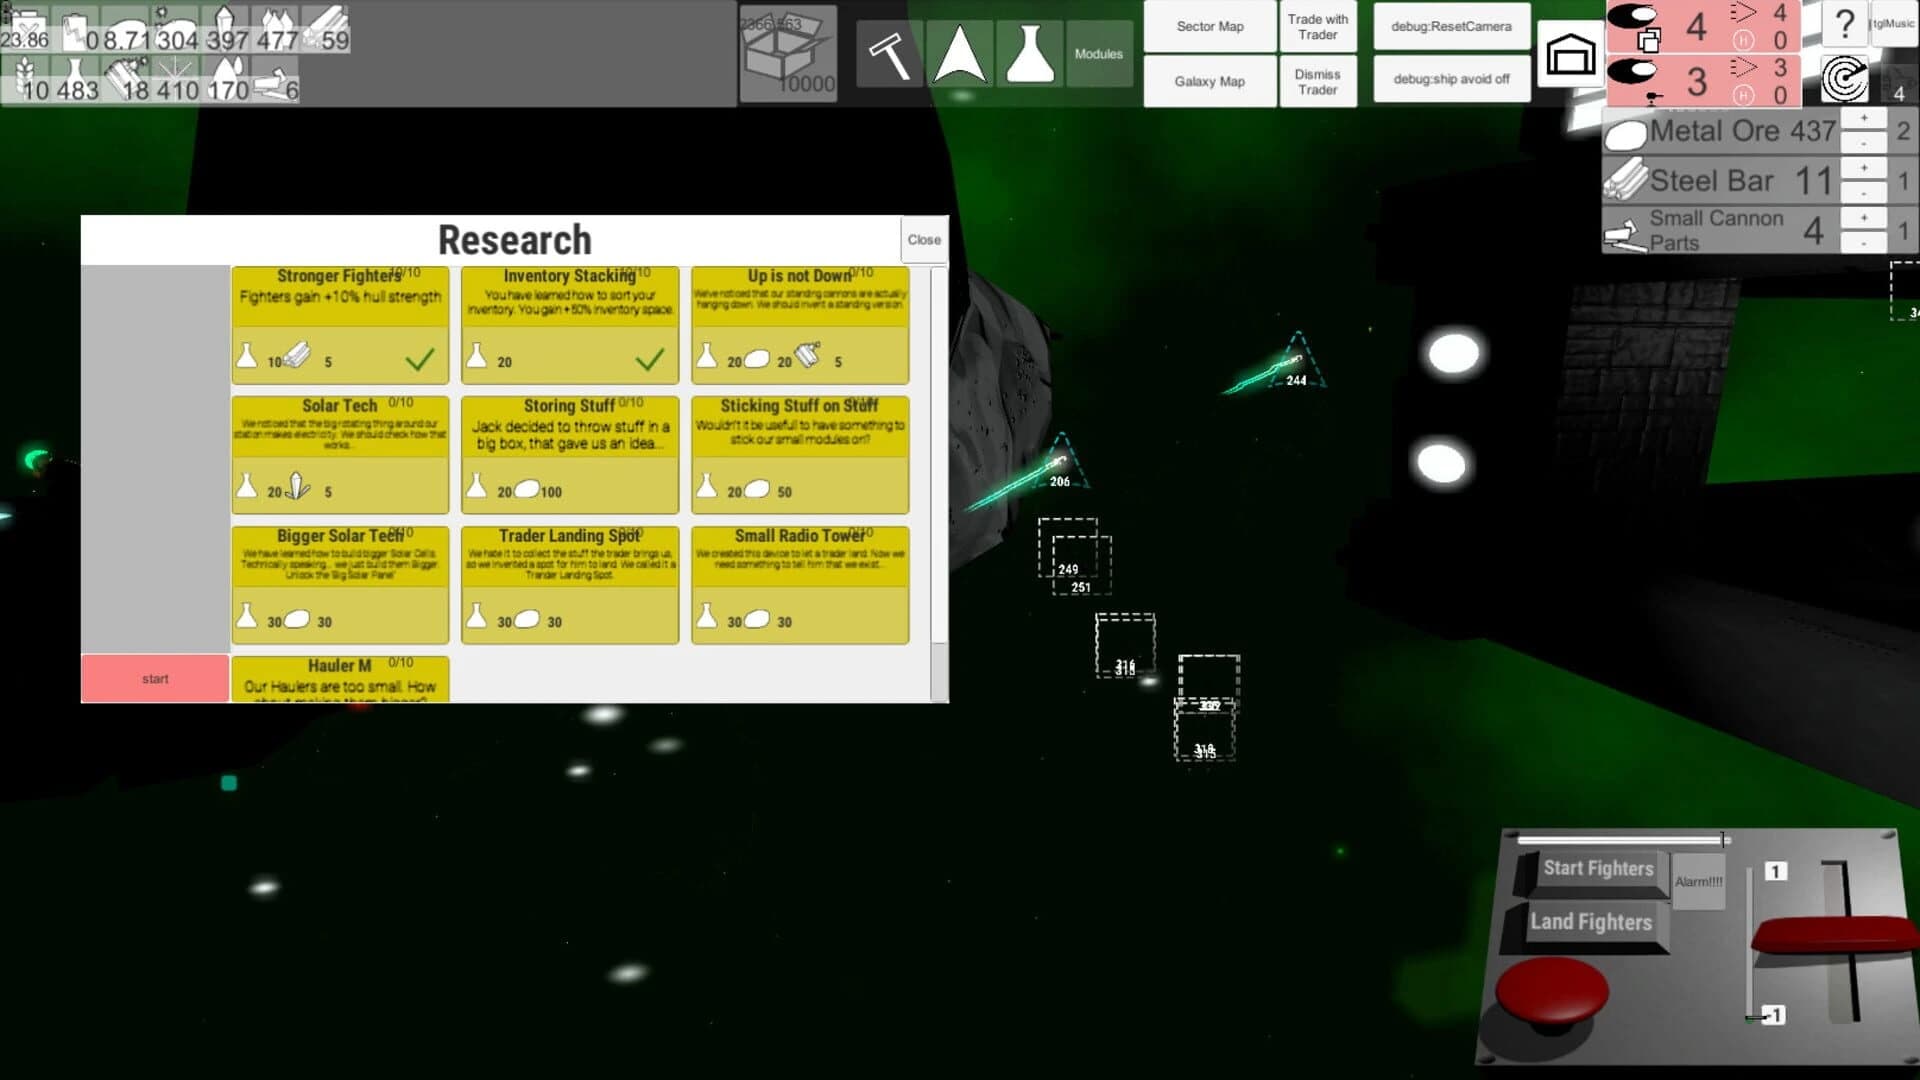Click the hangar building icon
This screenshot has height=1080, width=1920.
point(1570,54)
